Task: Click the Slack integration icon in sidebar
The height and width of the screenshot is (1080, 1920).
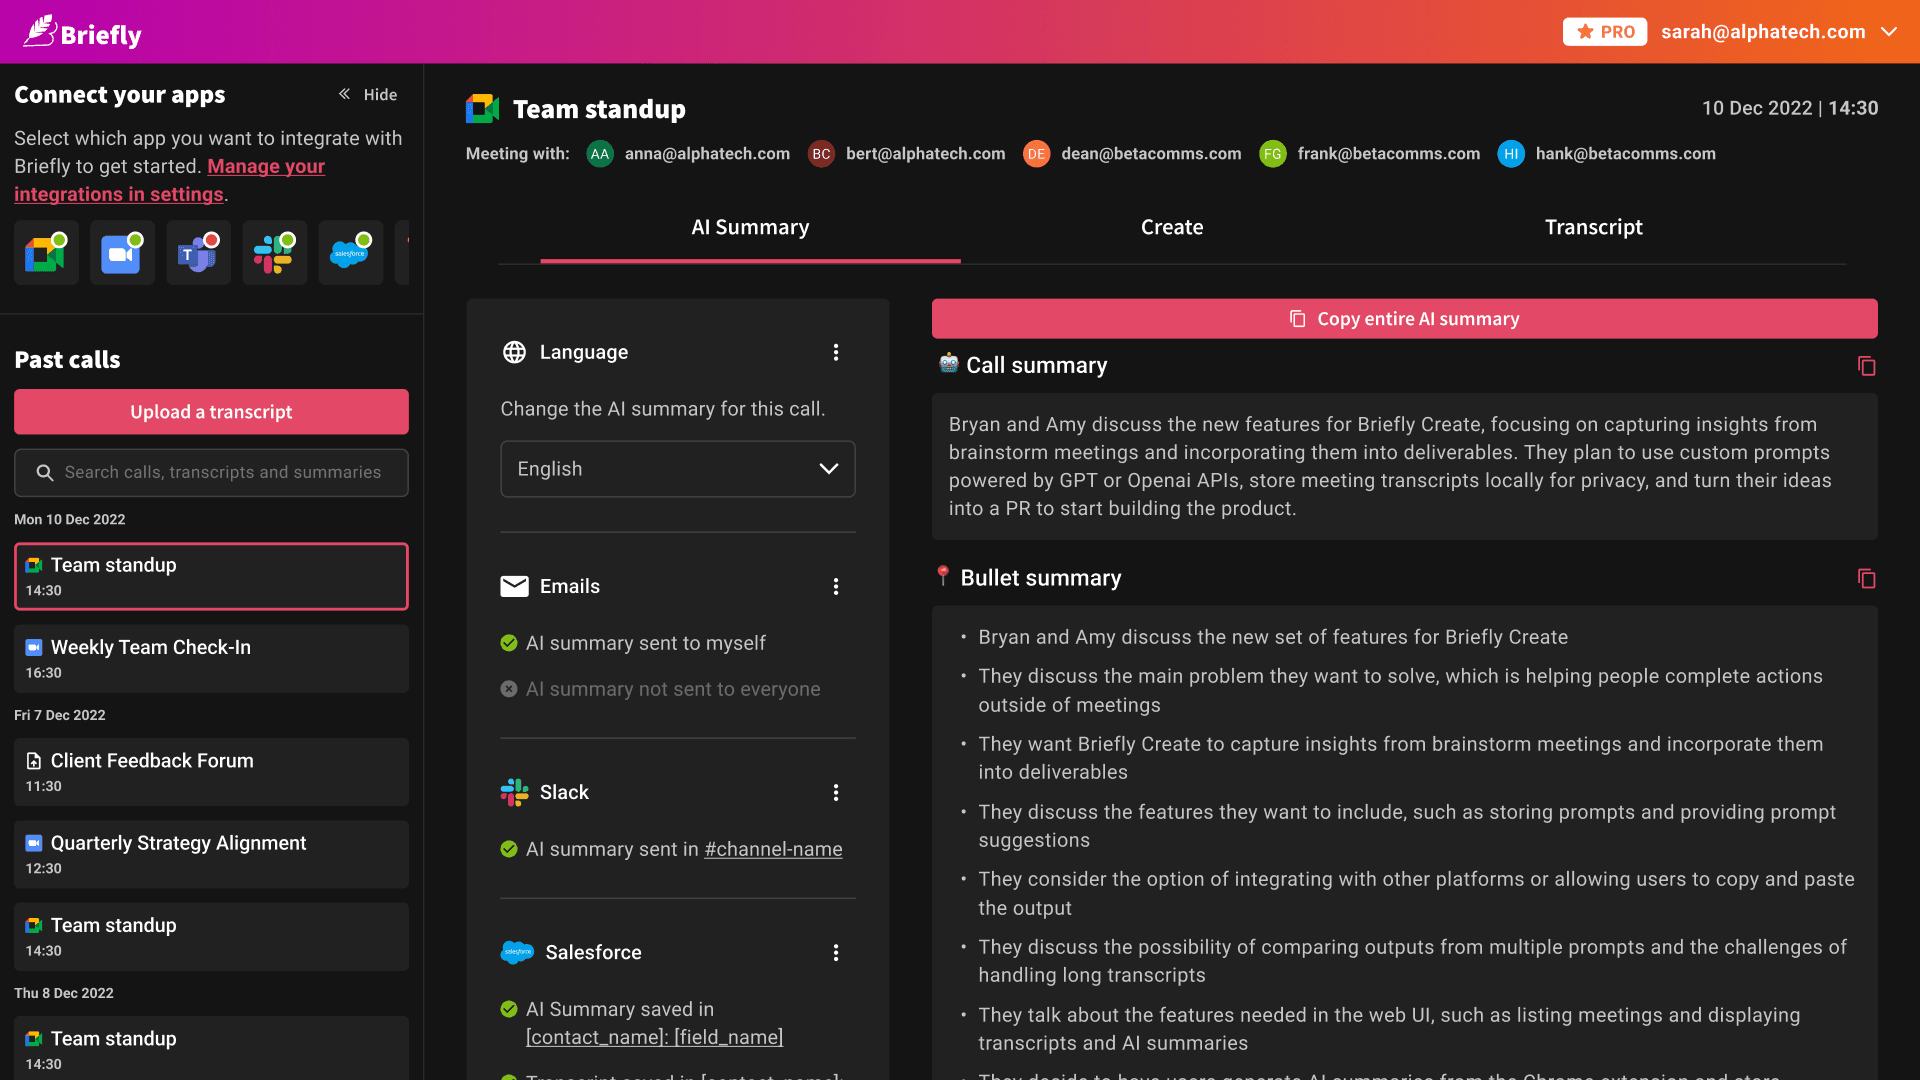Action: 274,254
